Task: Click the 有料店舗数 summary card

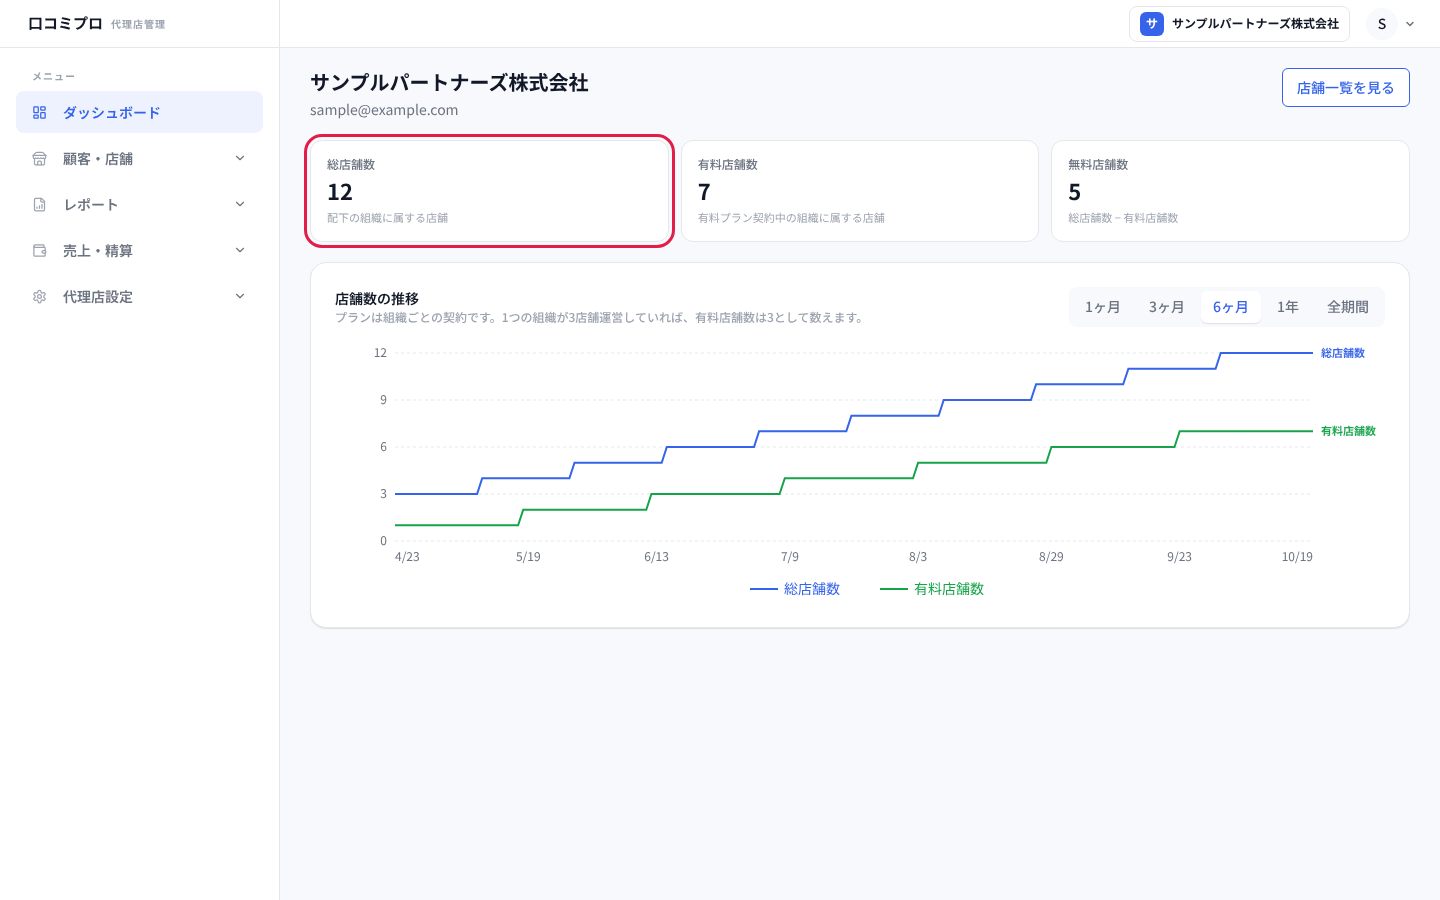Action: [x=860, y=191]
